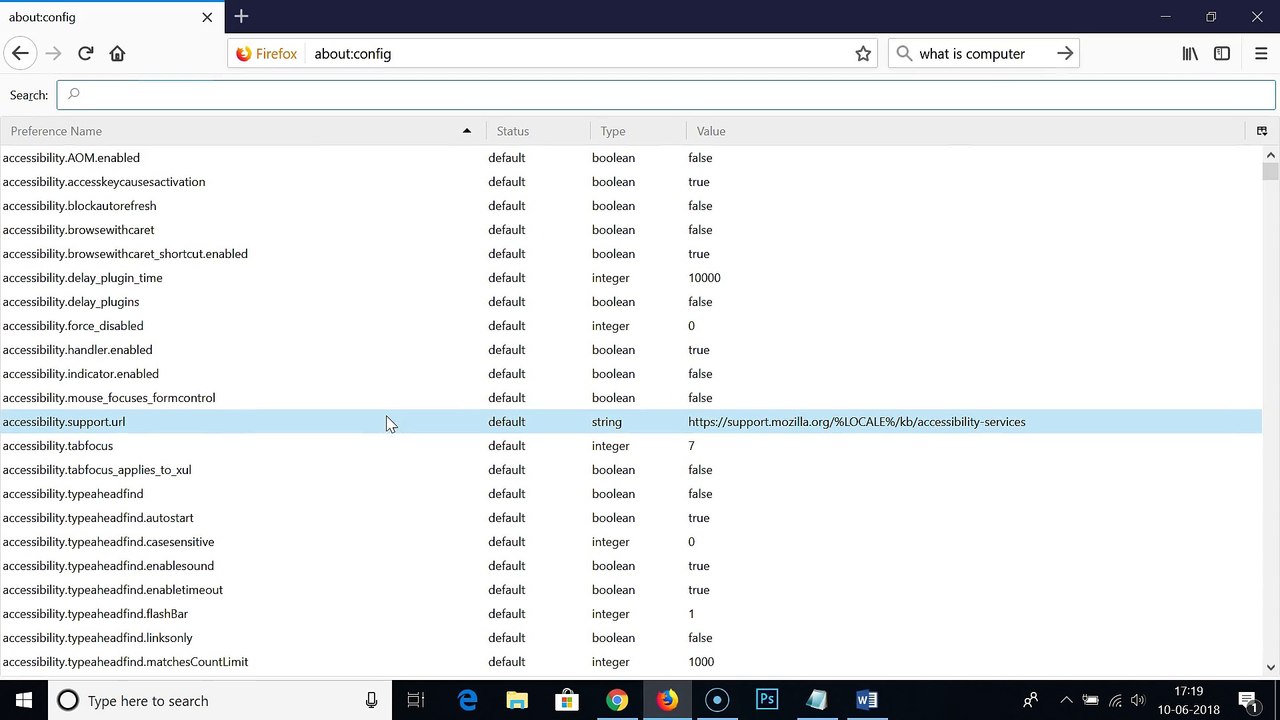This screenshot has height=720, width=1280.
Task: Select accessibility.typeaheadfind.casesensitive row
Action: click(631, 542)
